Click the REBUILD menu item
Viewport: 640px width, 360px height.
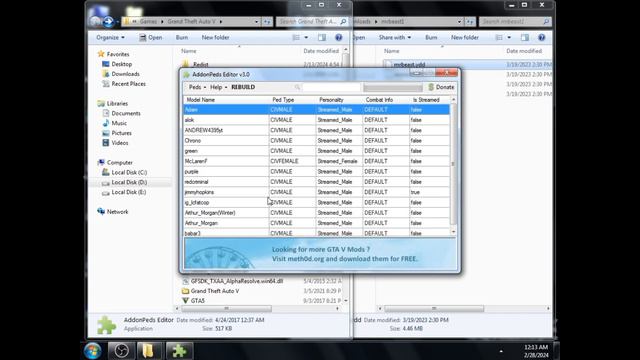click(x=243, y=87)
